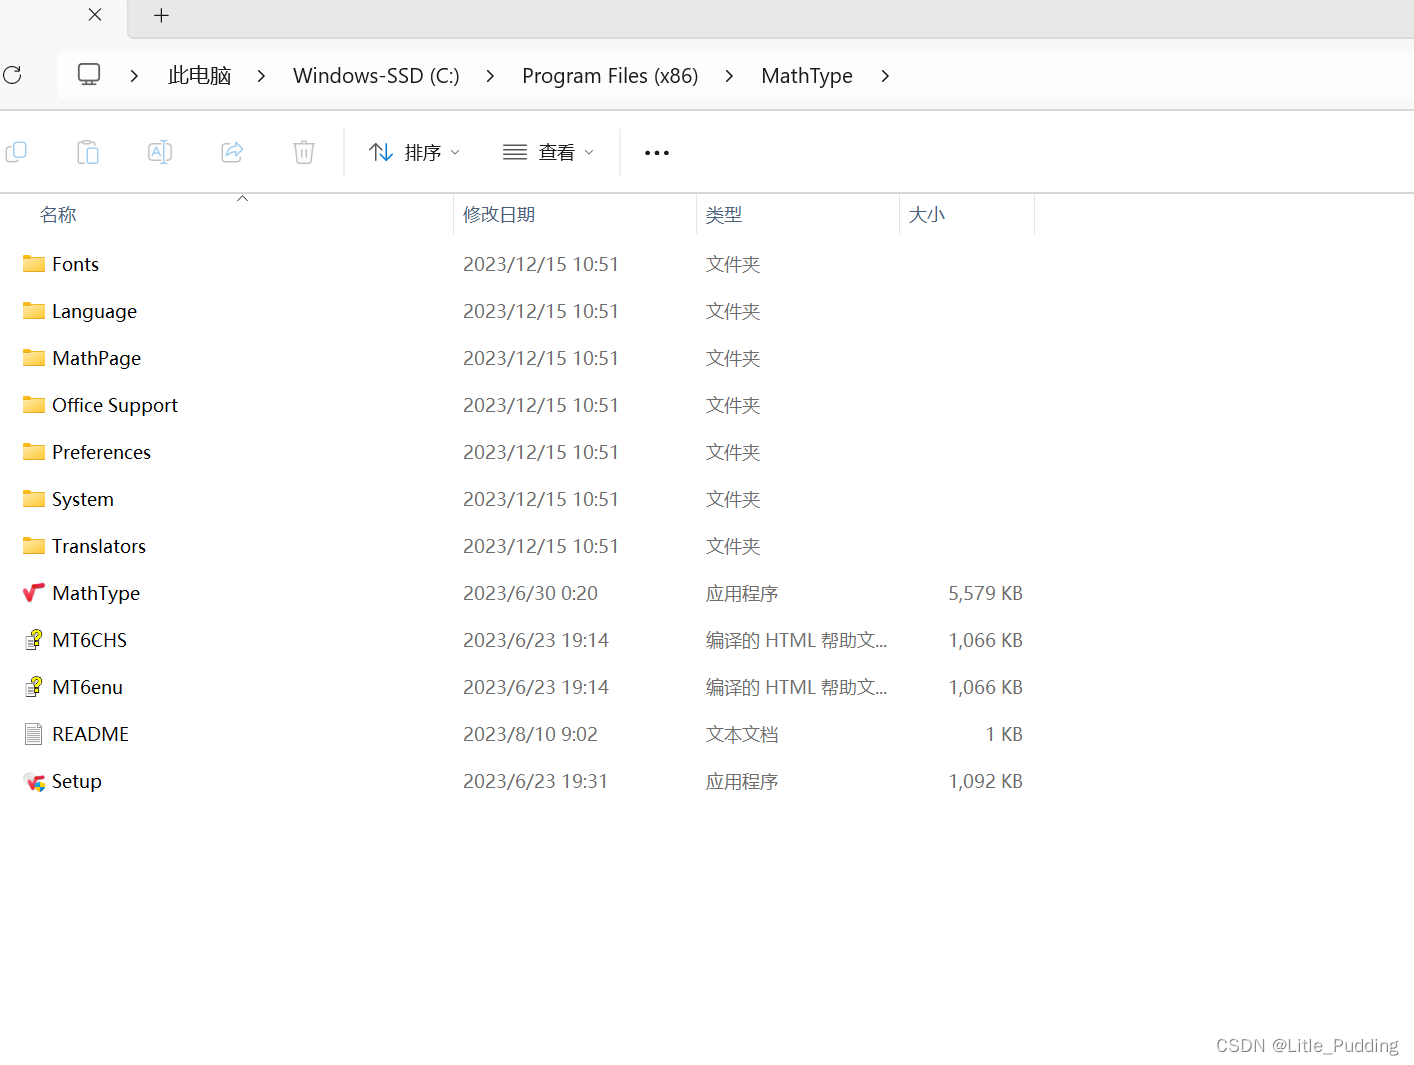1414x1065 pixels.
Task: Click the README text file icon
Action: (x=34, y=734)
